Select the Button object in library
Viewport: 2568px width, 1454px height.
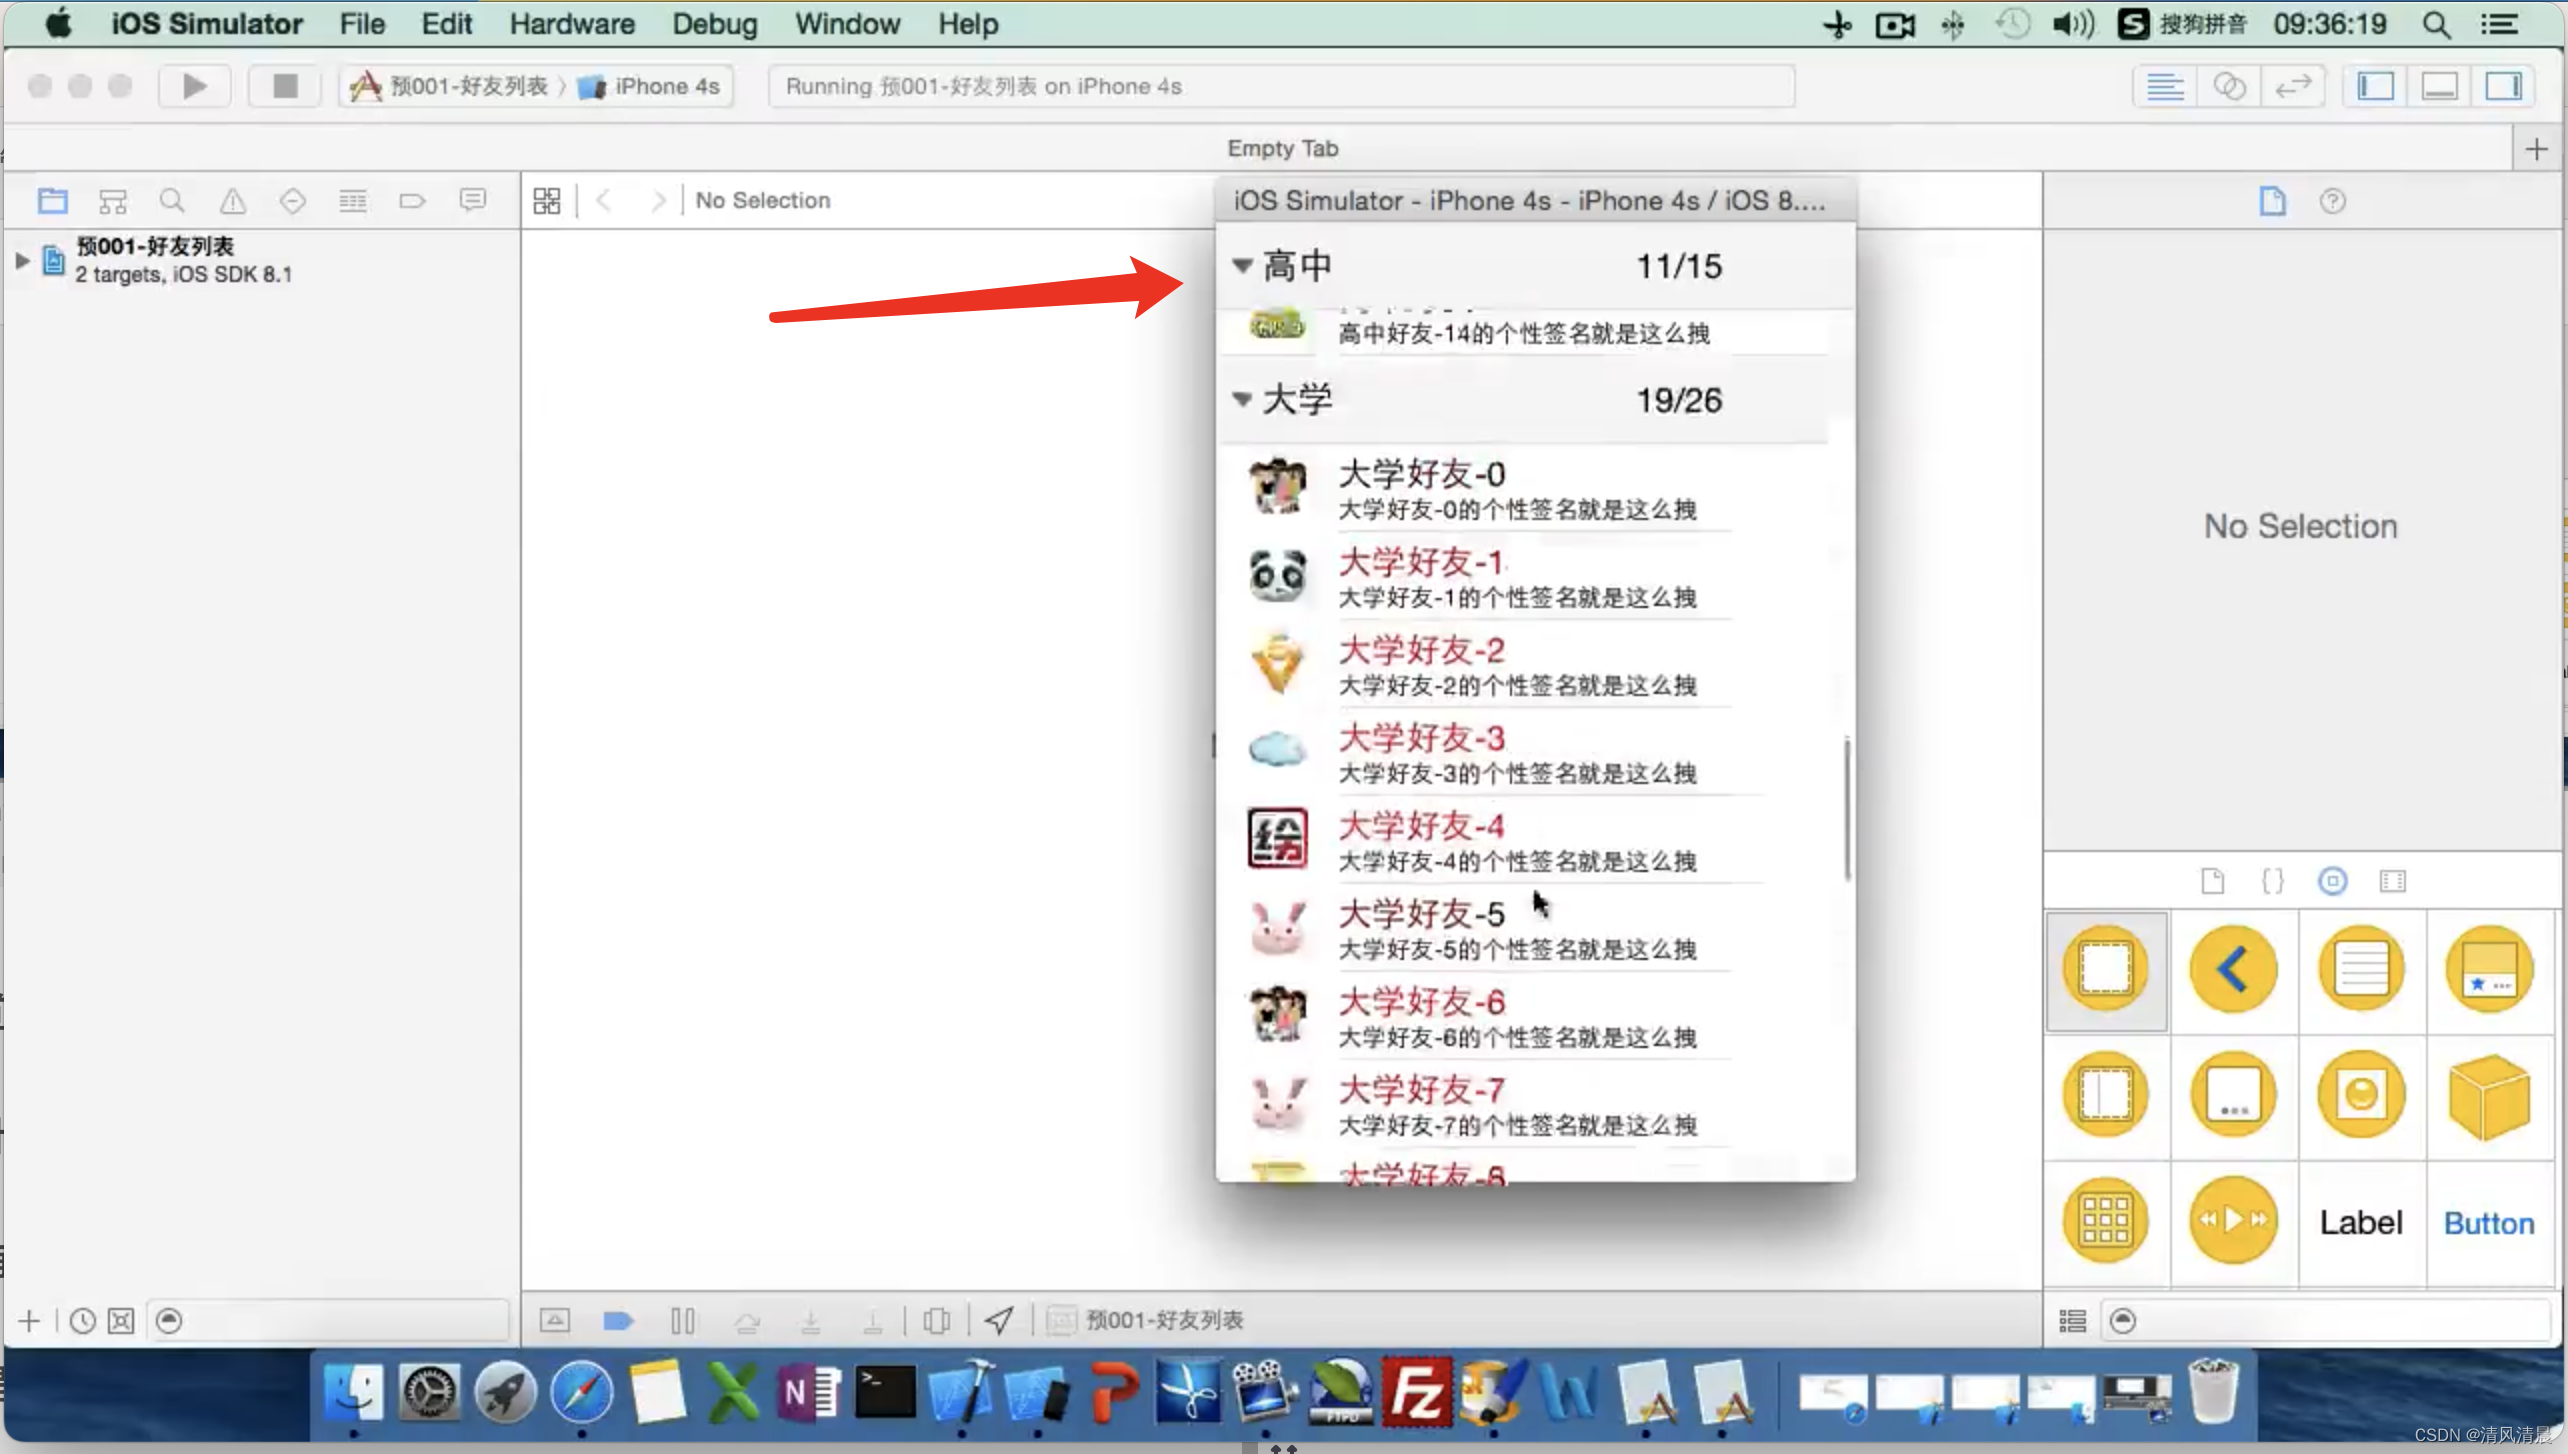[2489, 1223]
